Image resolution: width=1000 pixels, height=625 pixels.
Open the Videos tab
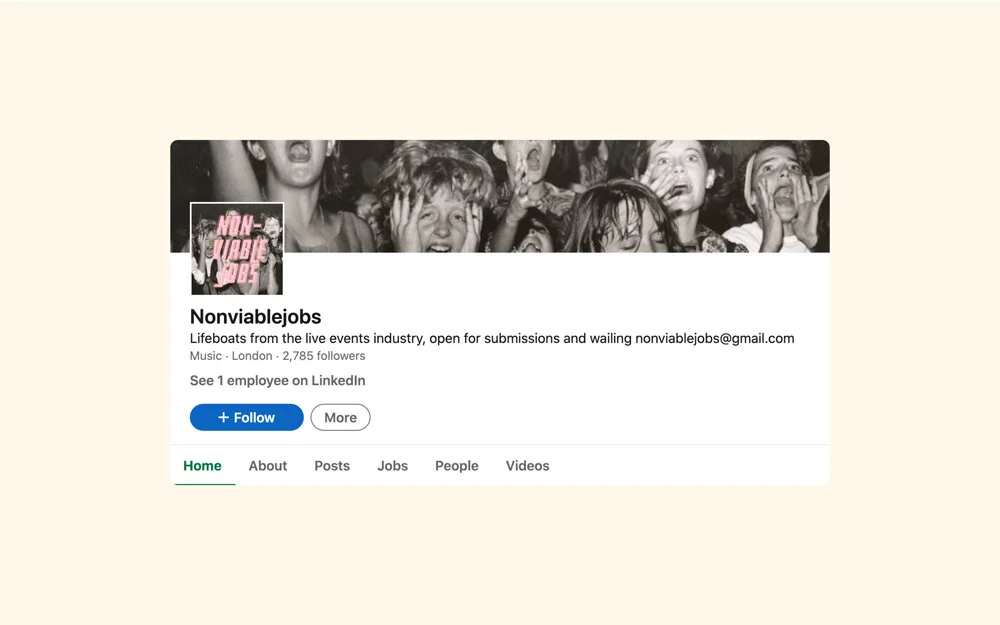pos(527,466)
